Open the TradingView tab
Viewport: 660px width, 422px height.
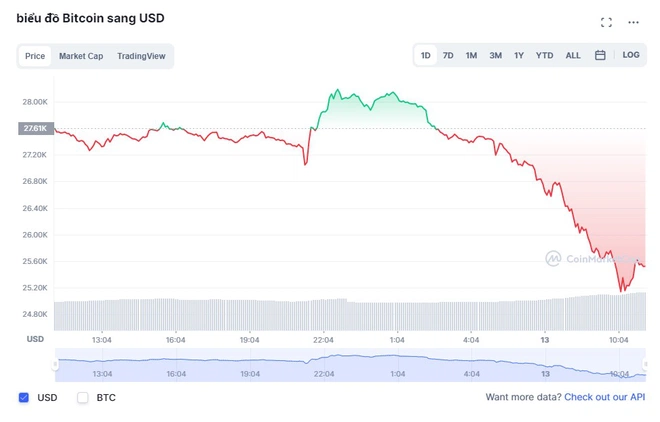point(141,56)
